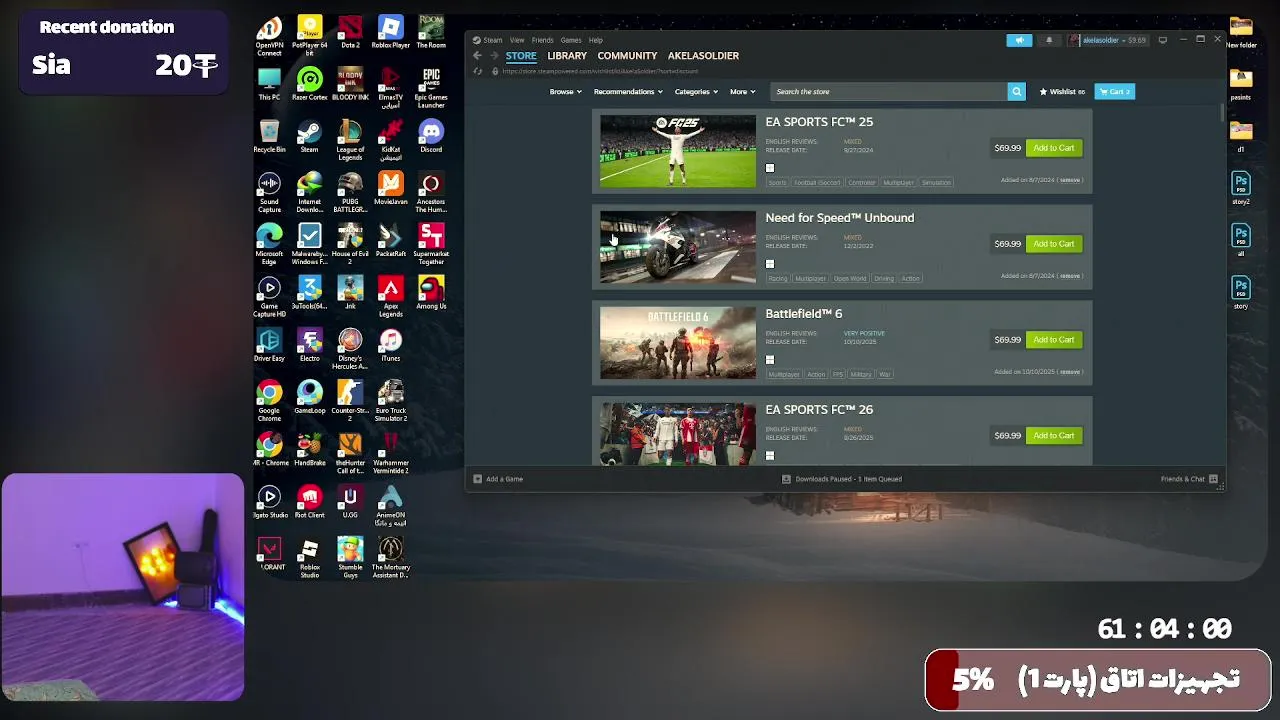This screenshot has height=720, width=1280.
Task: Open Discord desktop shortcut
Action: (431, 136)
